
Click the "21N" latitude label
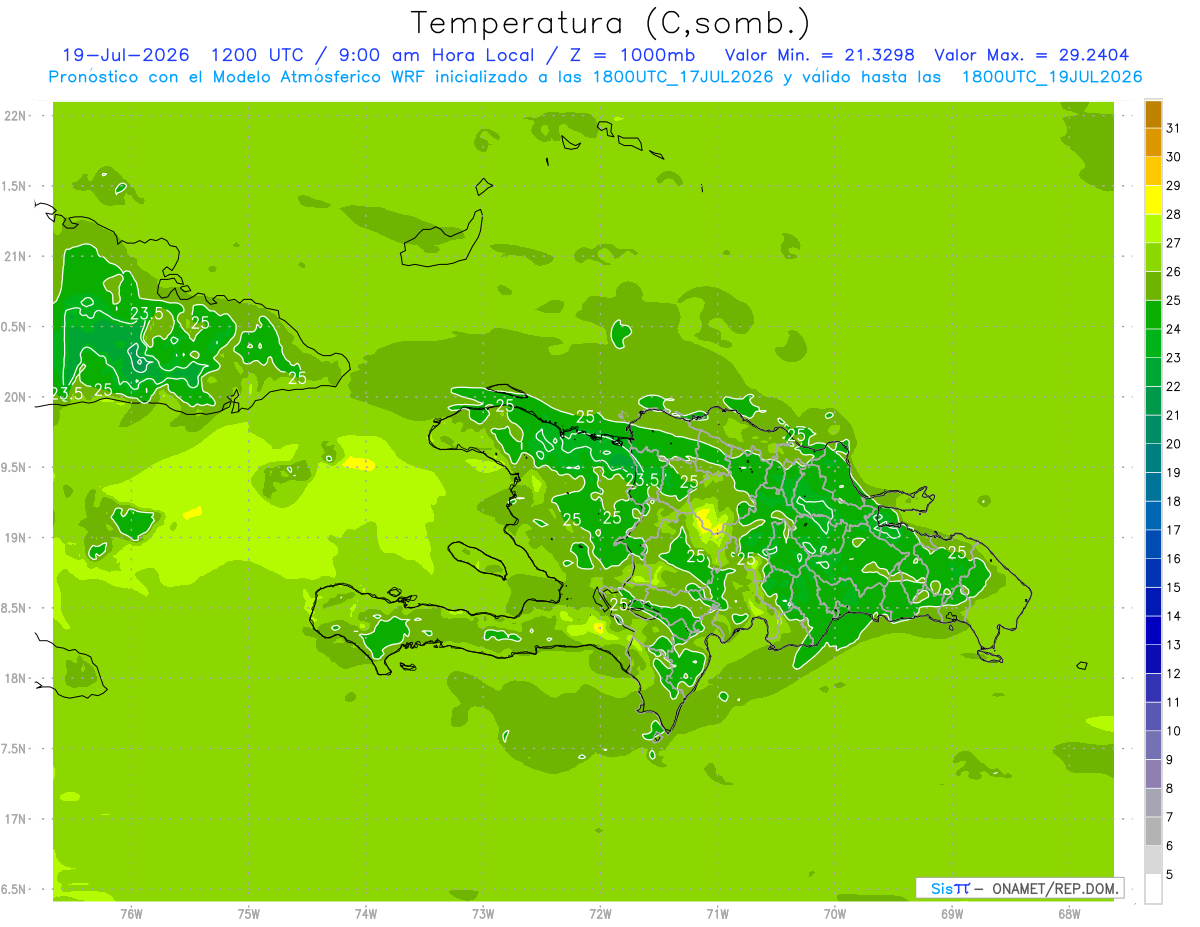click(15, 257)
